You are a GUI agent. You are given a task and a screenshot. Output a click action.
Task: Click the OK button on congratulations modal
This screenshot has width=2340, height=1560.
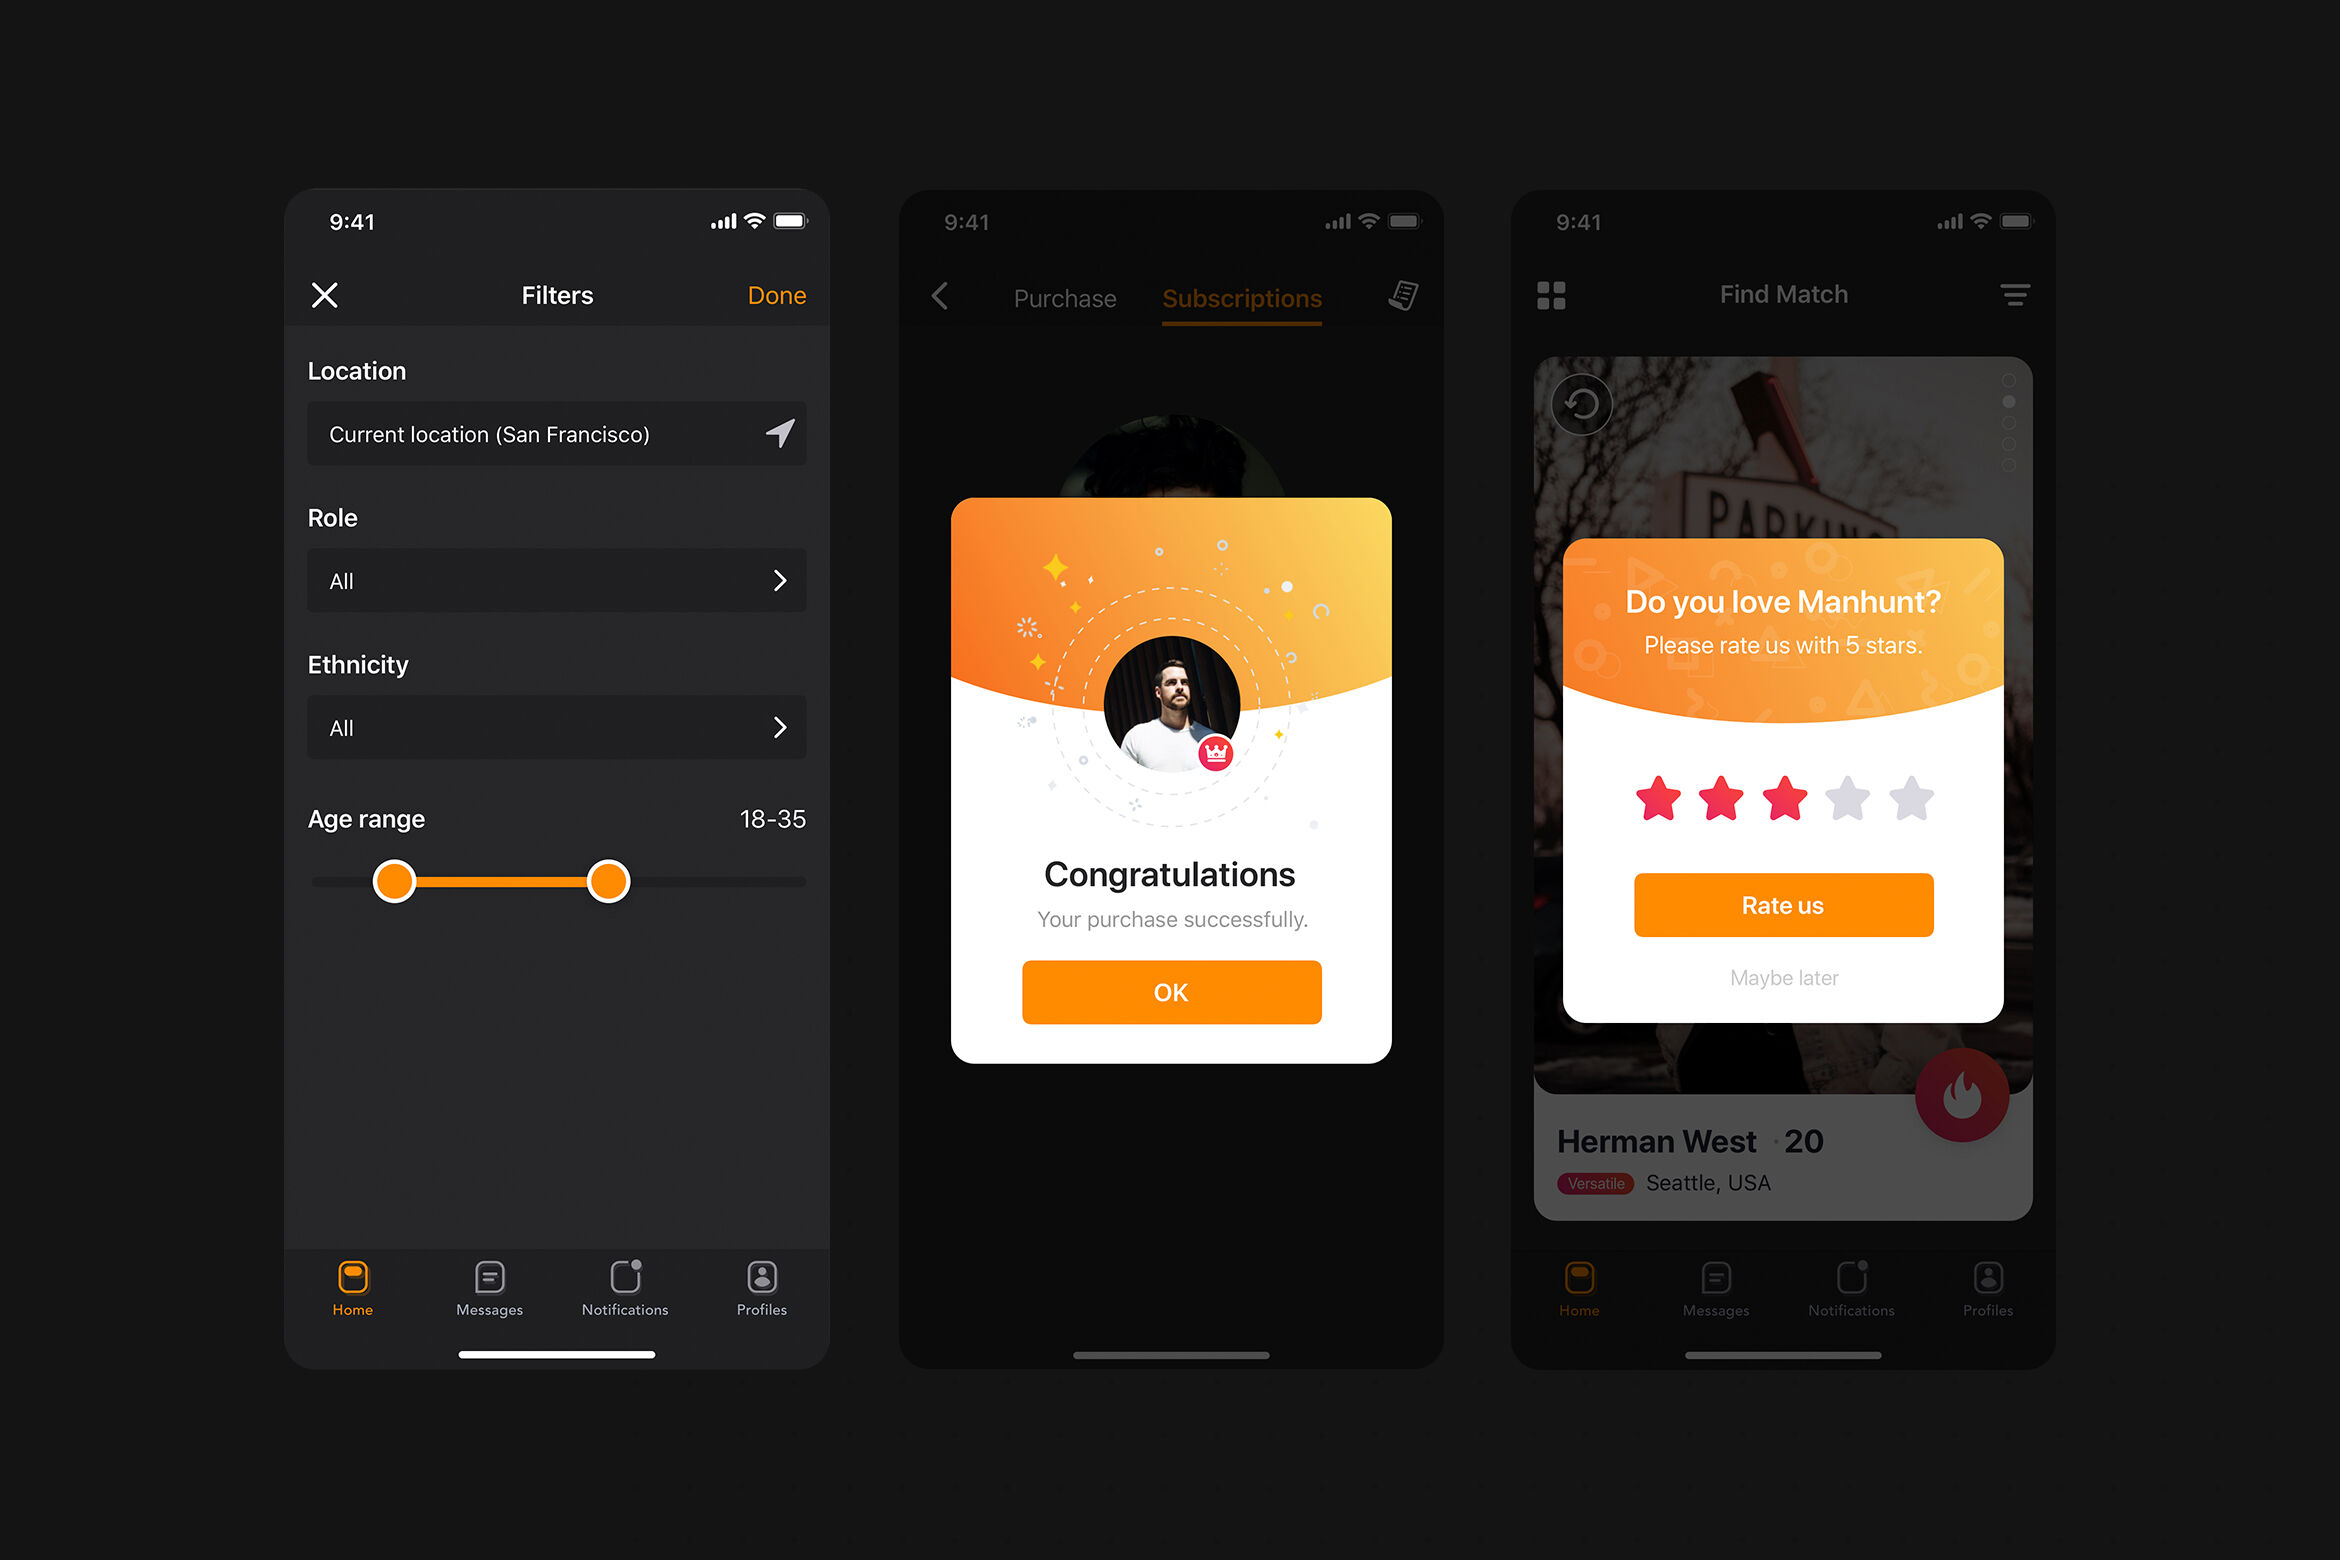1170,992
